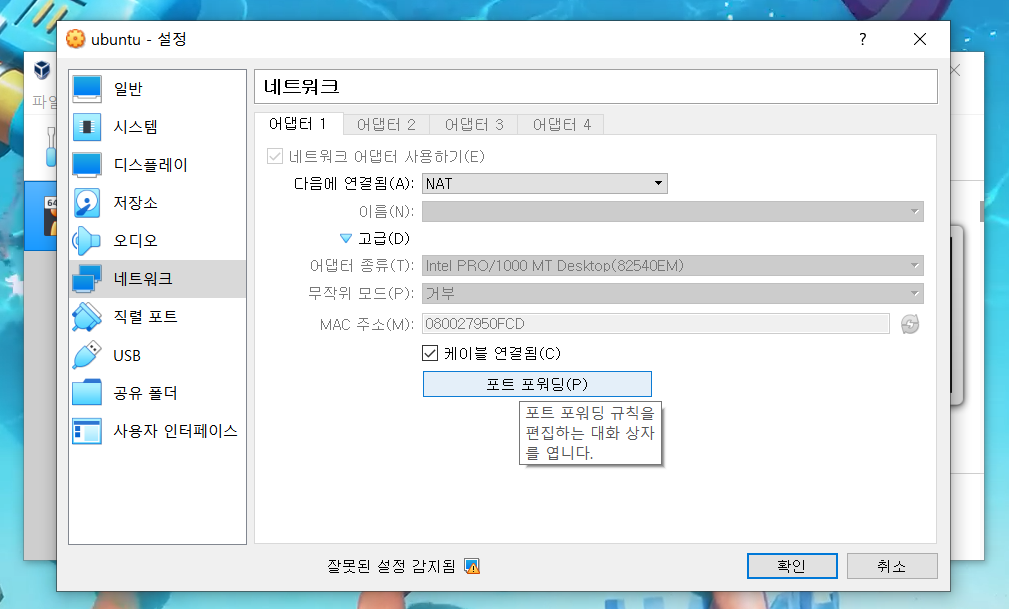Switch to 어댑터 3 tab
The image size is (1009, 609).
pos(474,124)
